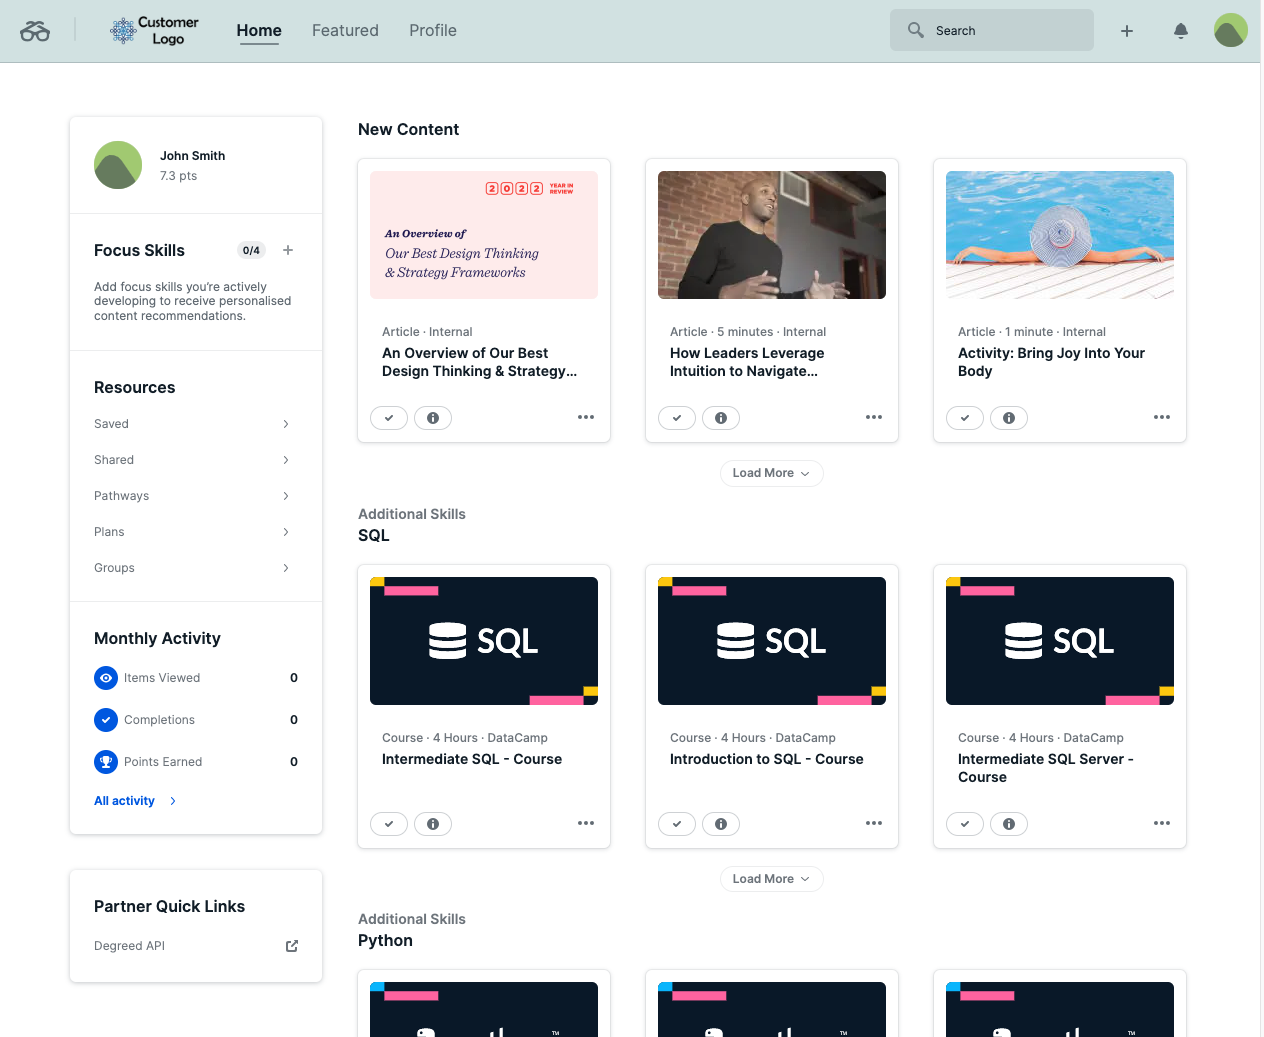The image size is (1264, 1037).
Task: Expand the Groups resources chevron
Action: [x=286, y=568]
